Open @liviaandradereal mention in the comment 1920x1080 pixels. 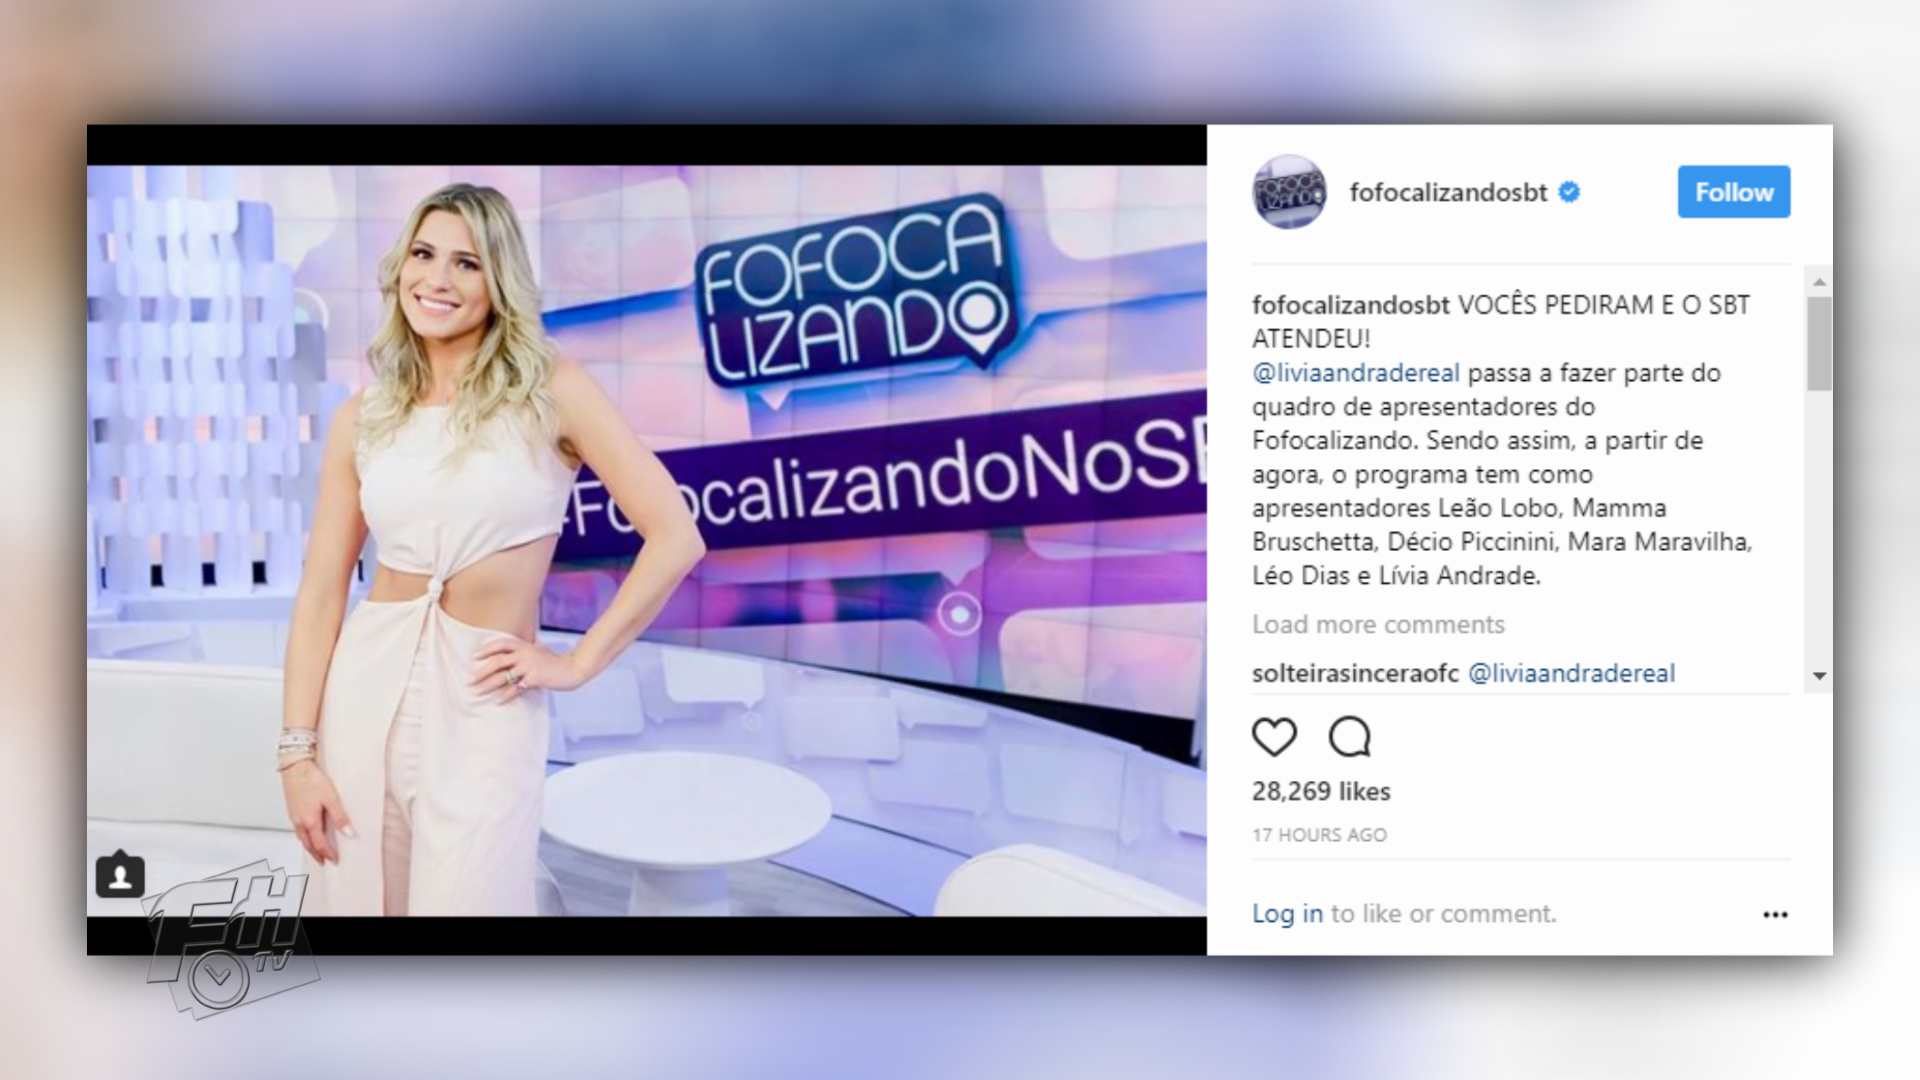point(1571,673)
